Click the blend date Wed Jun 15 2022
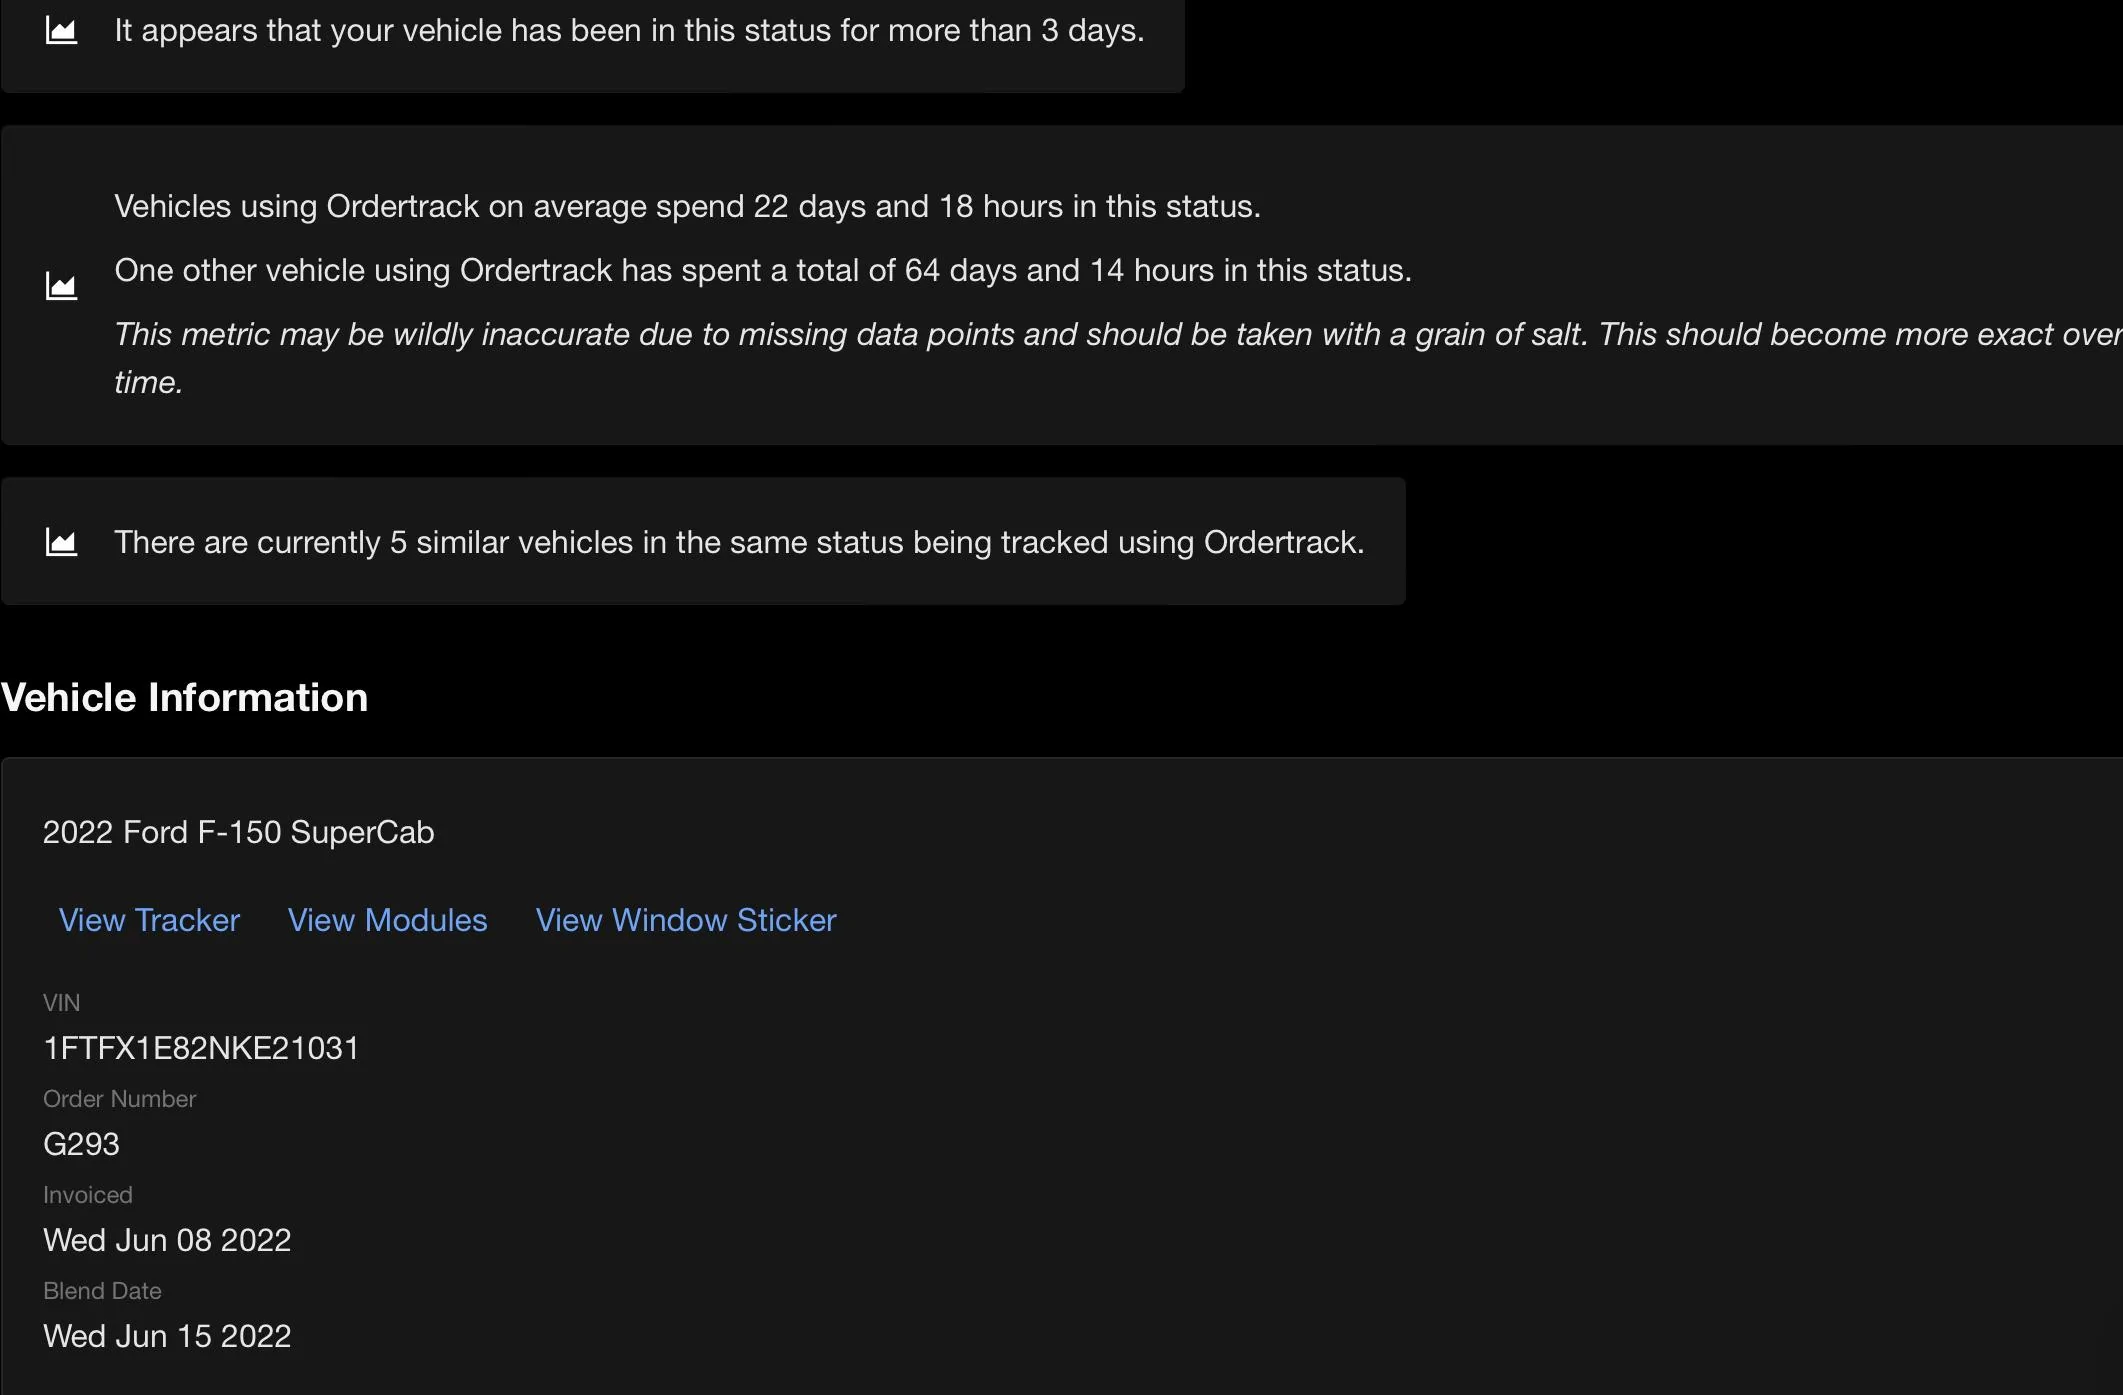This screenshot has width=2123, height=1395. click(167, 1336)
